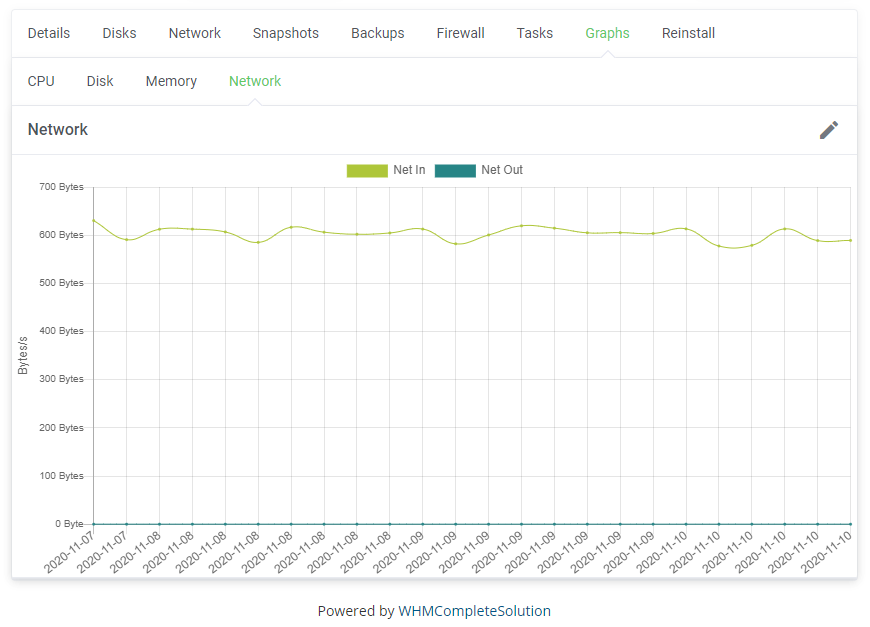
Task: Click the 500 Bytes axis label
Action: pyautogui.click(x=61, y=283)
